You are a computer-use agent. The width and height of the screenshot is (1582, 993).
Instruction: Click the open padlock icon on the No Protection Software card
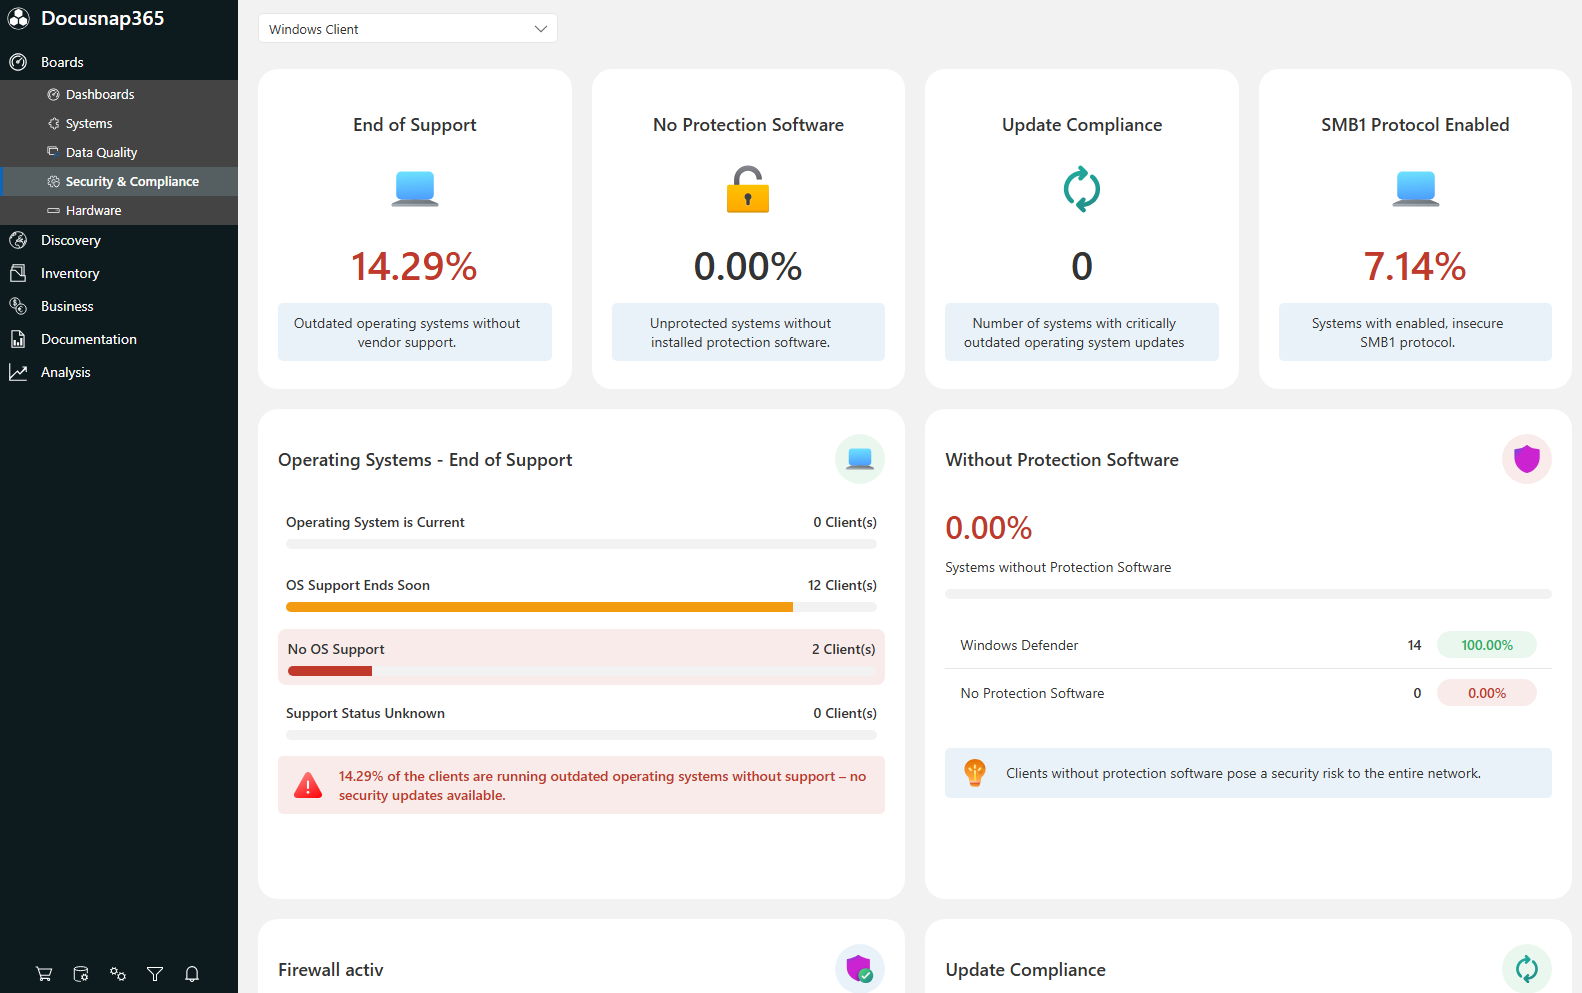coord(748,189)
